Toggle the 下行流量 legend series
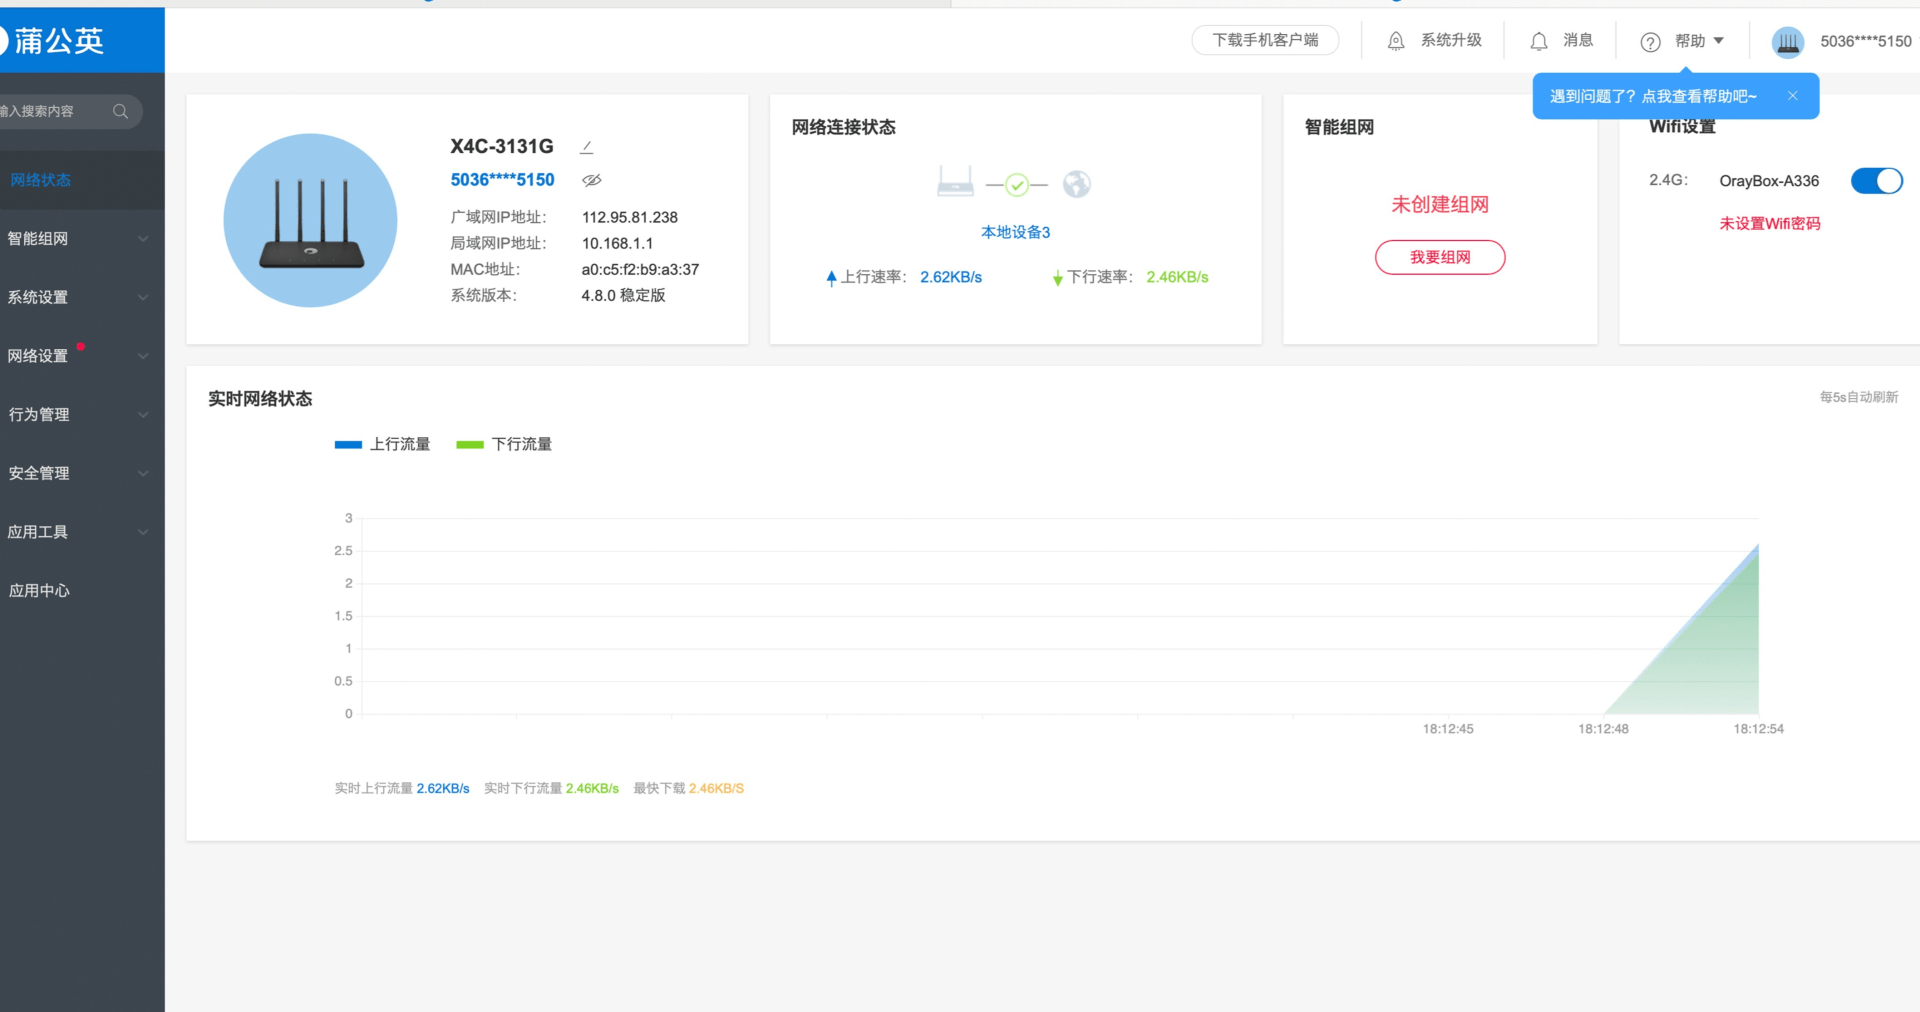This screenshot has height=1012, width=1920. coord(504,444)
